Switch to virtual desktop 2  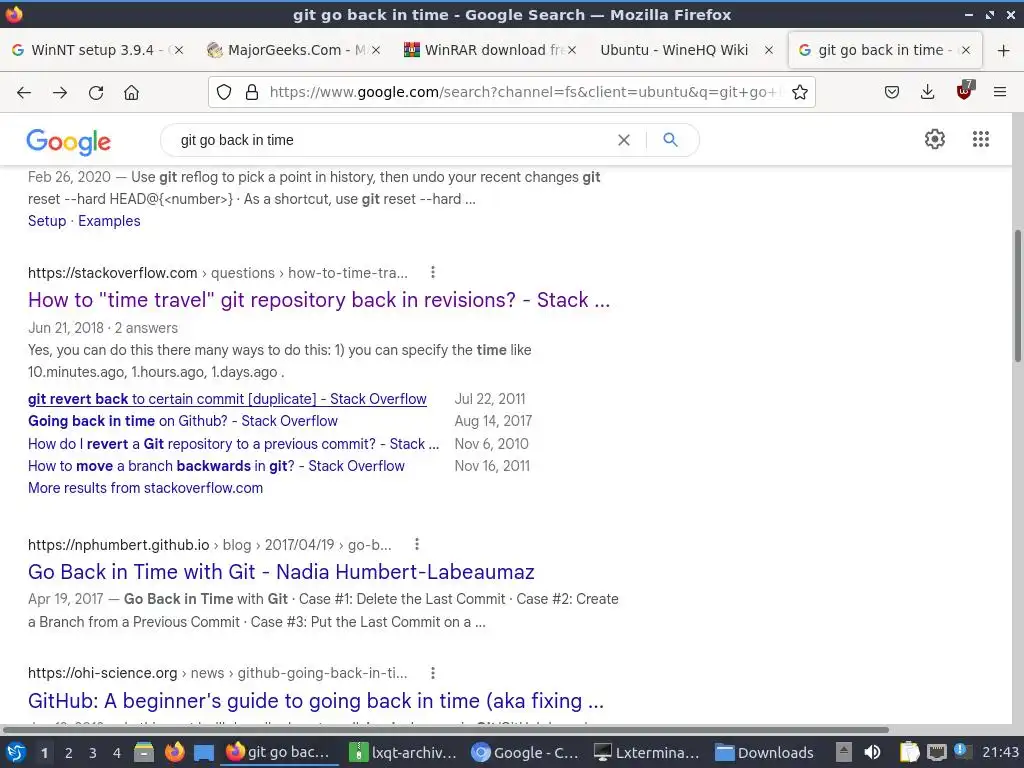pos(69,753)
